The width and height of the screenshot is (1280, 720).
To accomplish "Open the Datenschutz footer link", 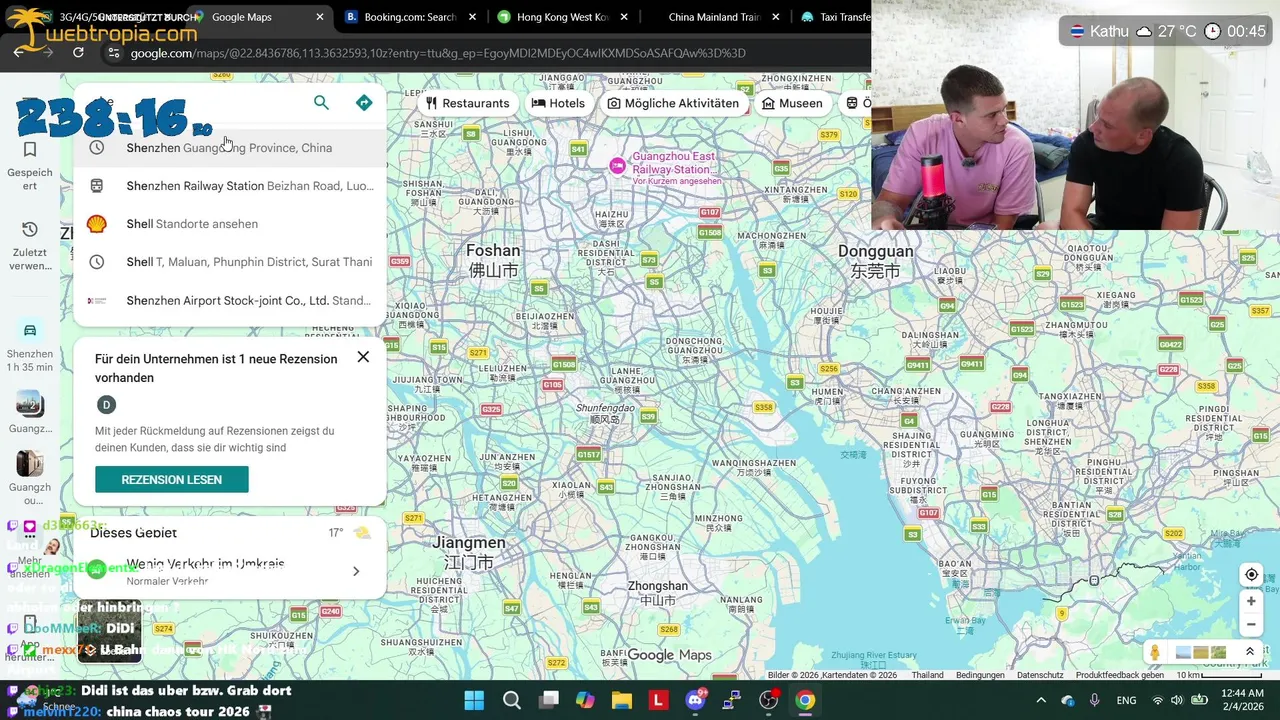I will 1040,675.
